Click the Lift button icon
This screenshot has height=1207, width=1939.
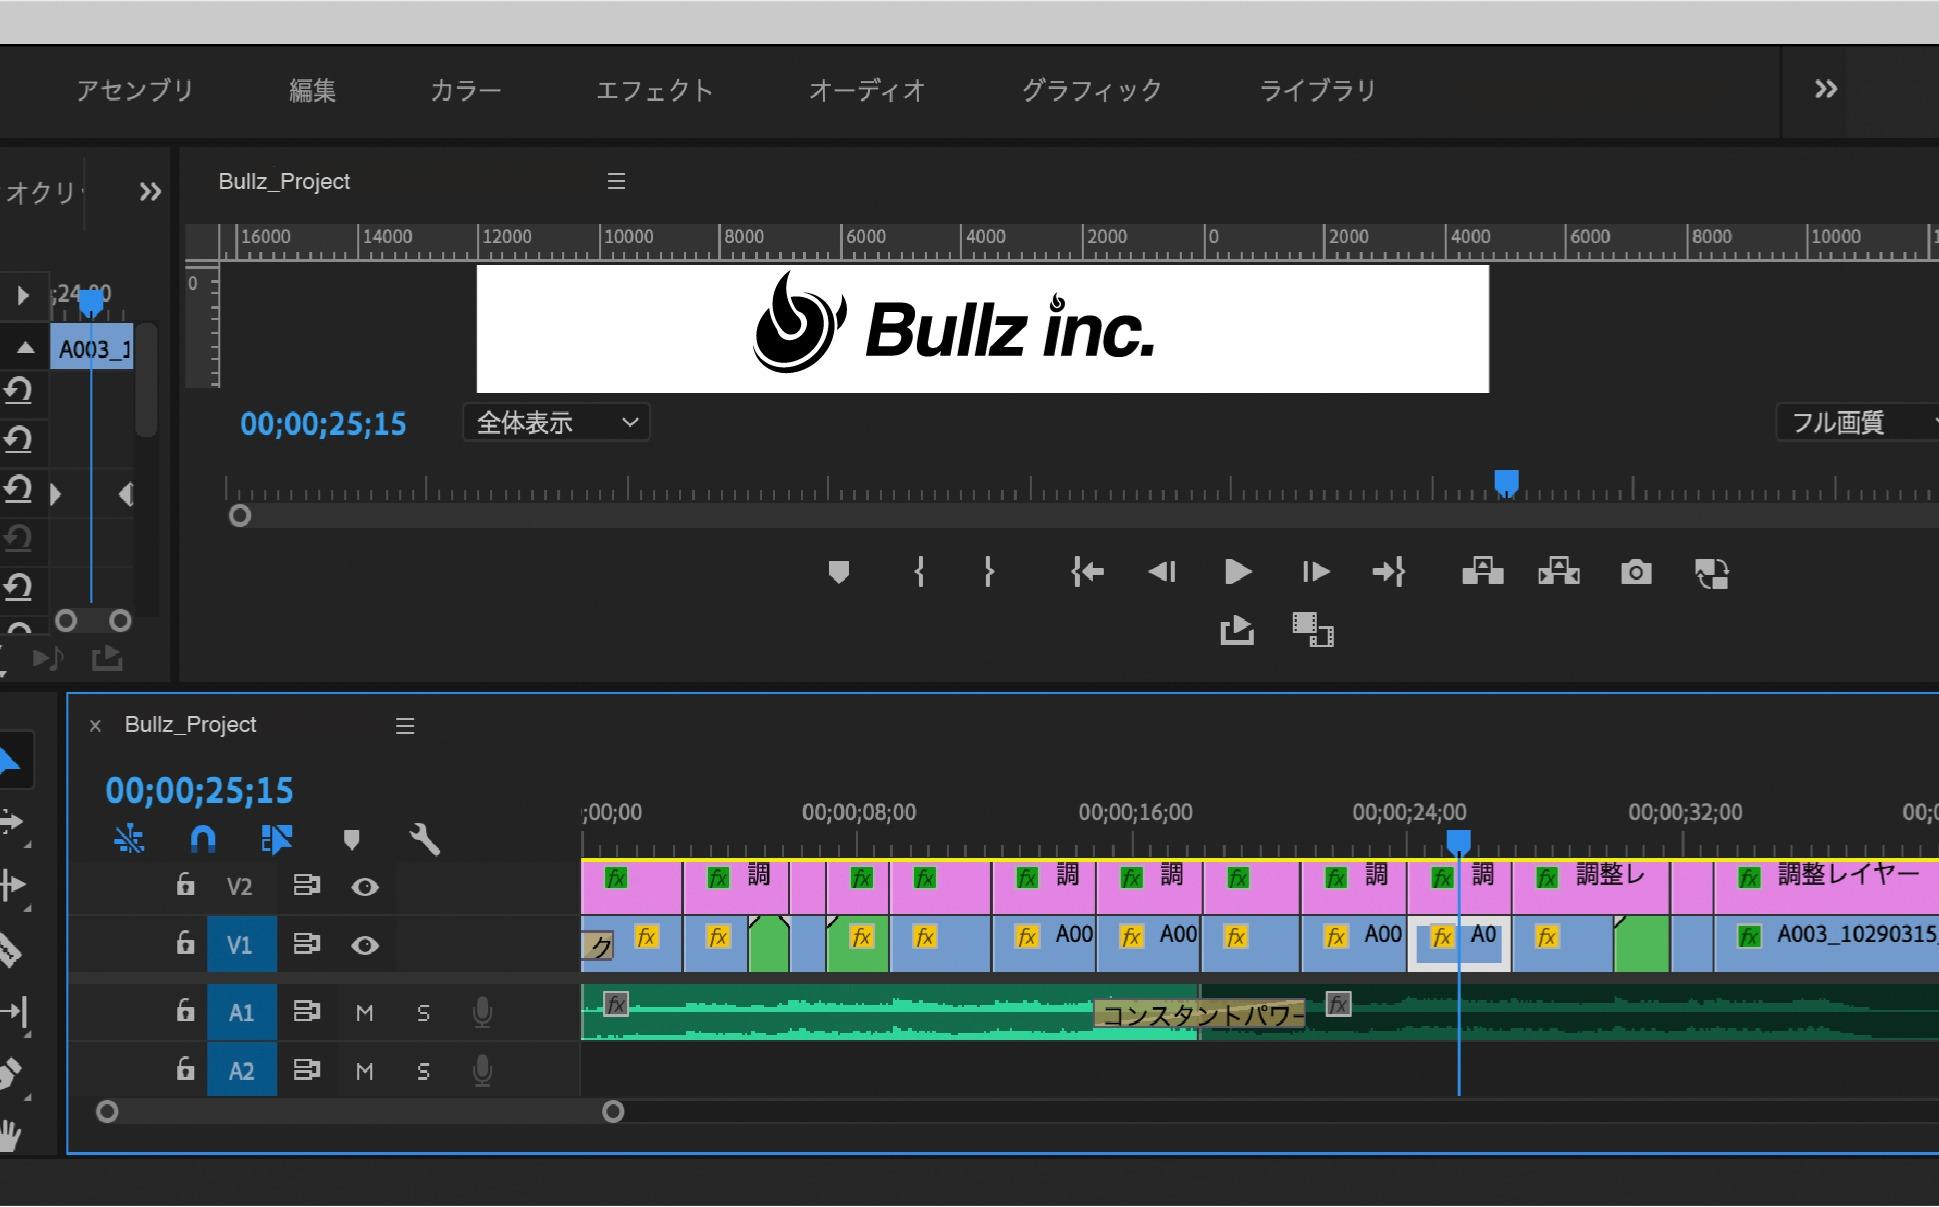1482,572
